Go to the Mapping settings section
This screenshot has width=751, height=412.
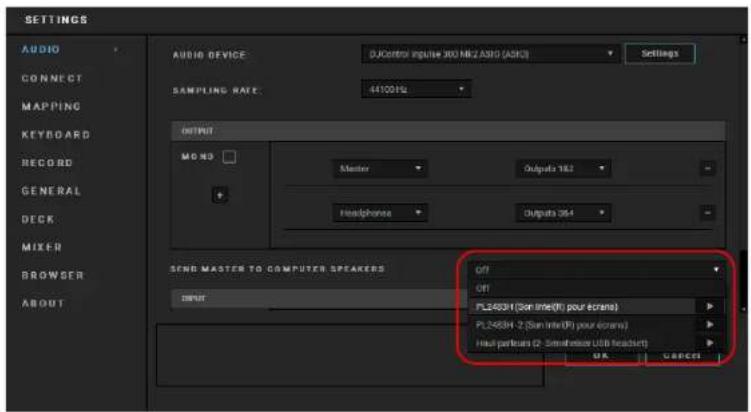click(51, 106)
